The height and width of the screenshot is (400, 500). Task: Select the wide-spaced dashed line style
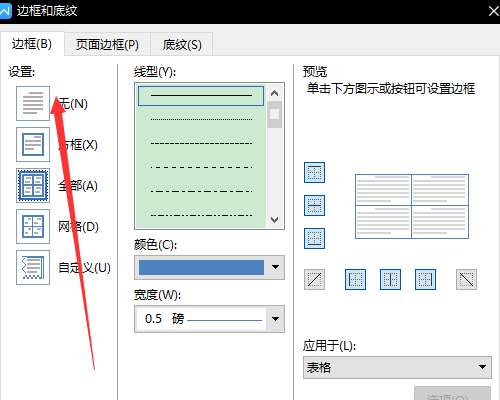[201, 167]
